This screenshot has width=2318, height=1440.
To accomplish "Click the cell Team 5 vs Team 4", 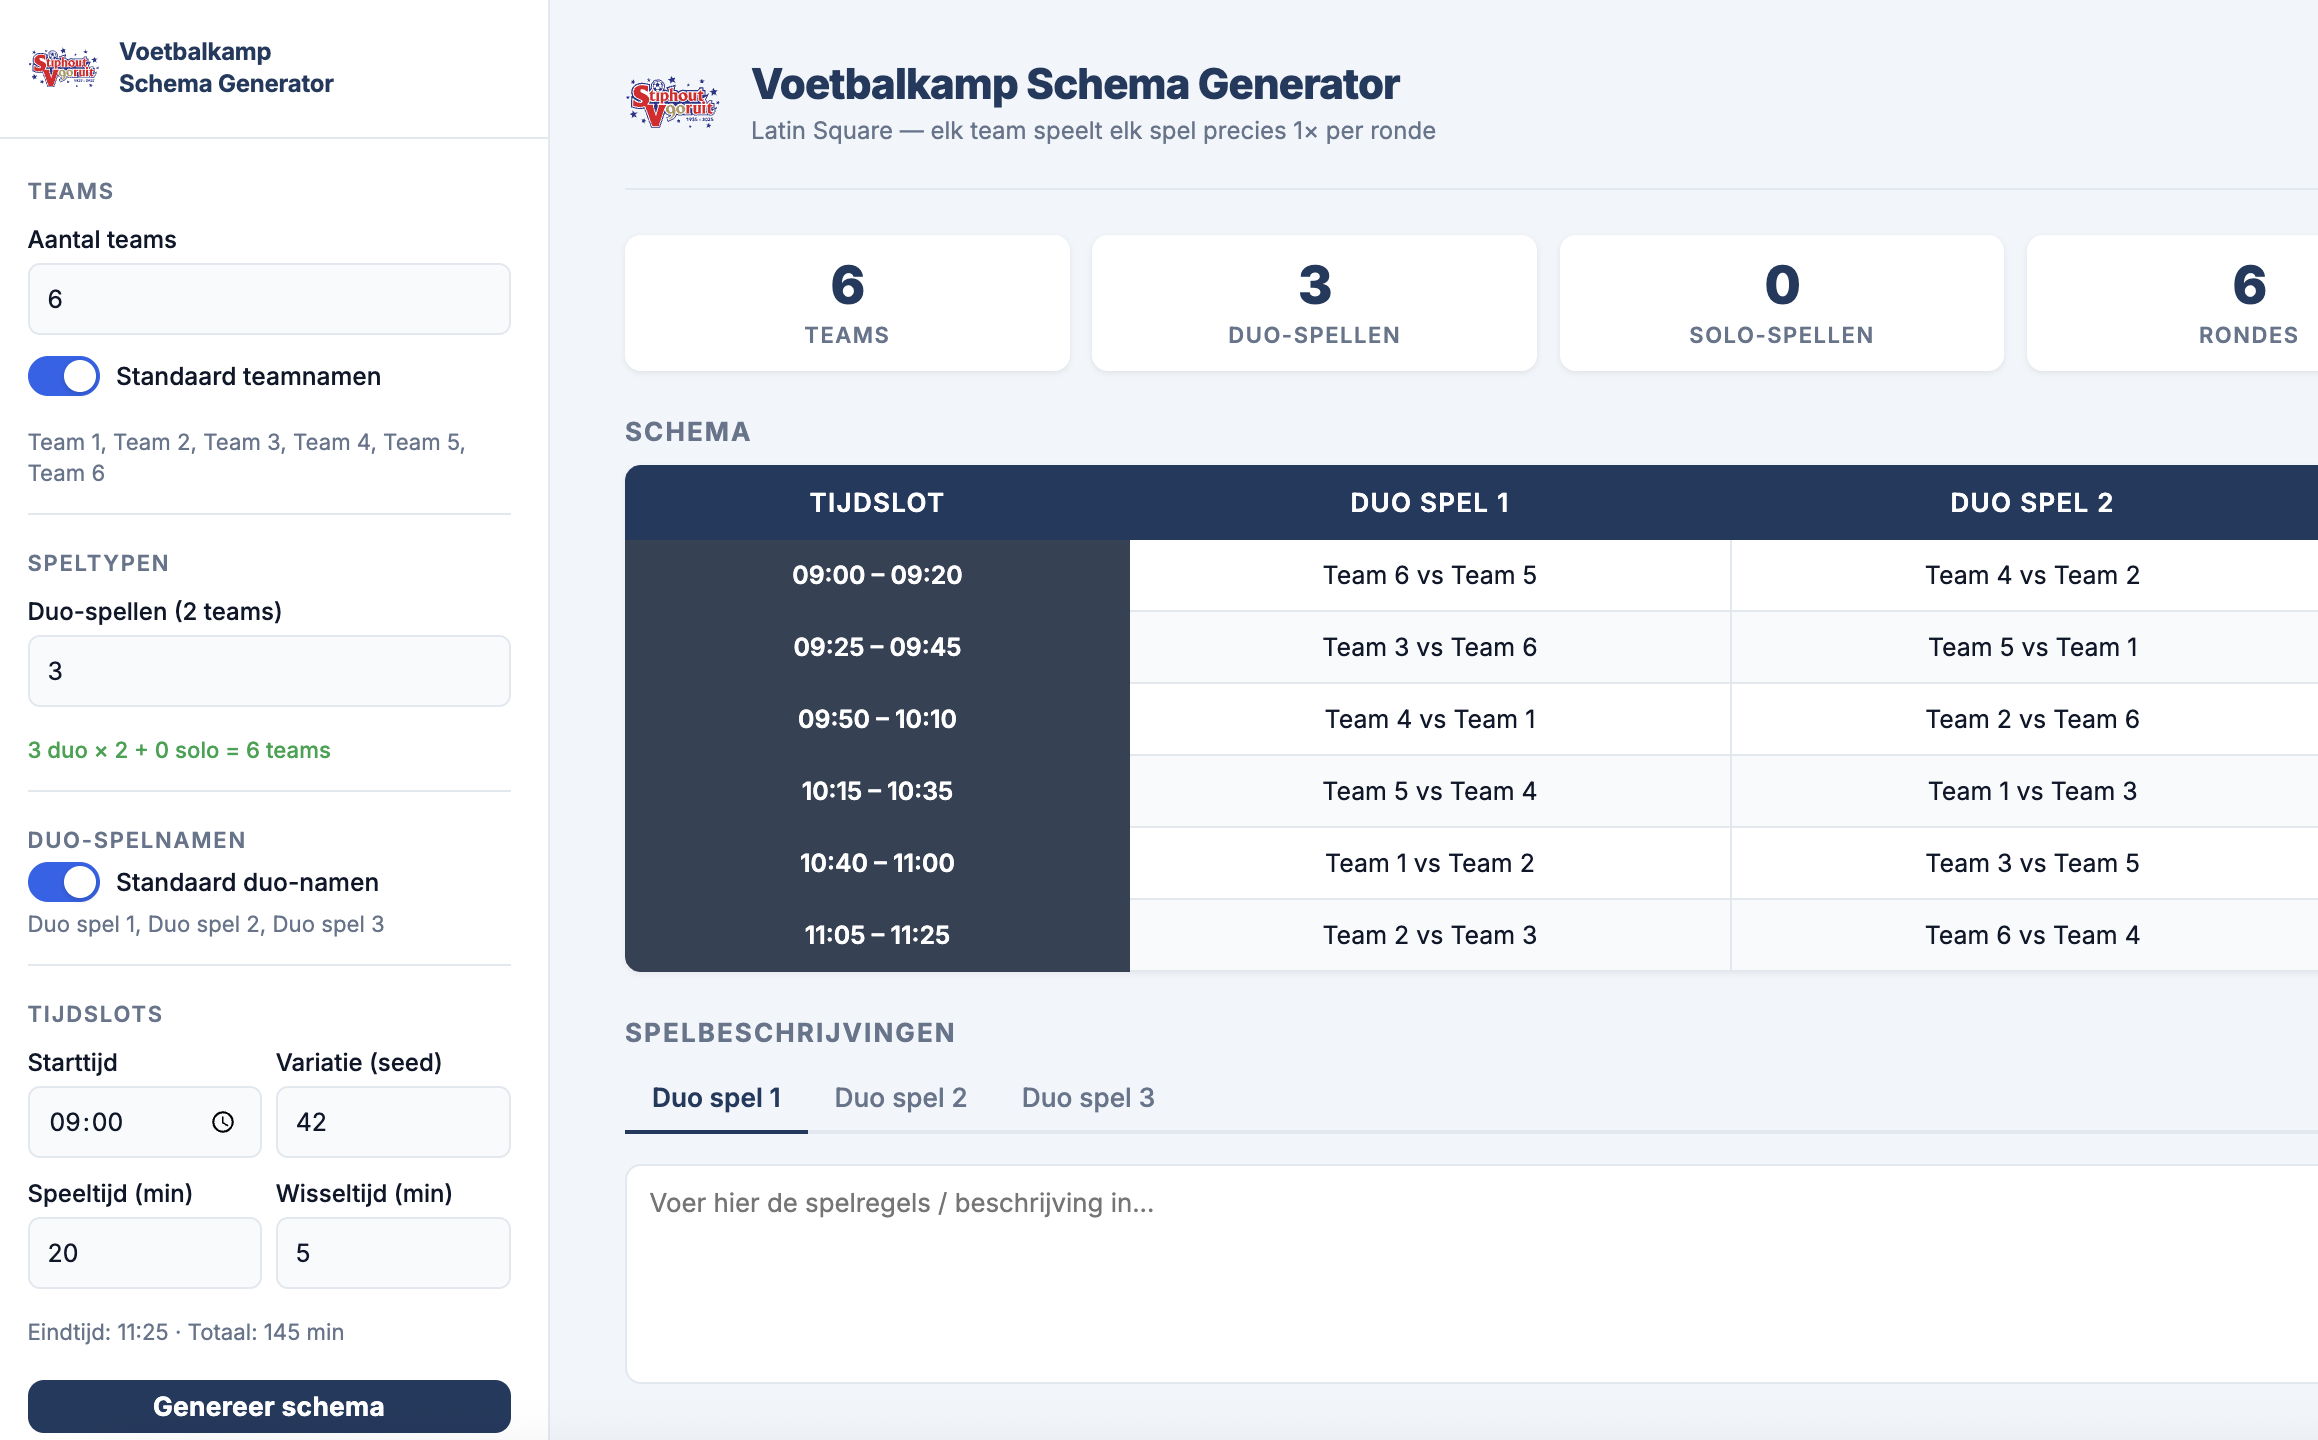I will click(x=1430, y=791).
